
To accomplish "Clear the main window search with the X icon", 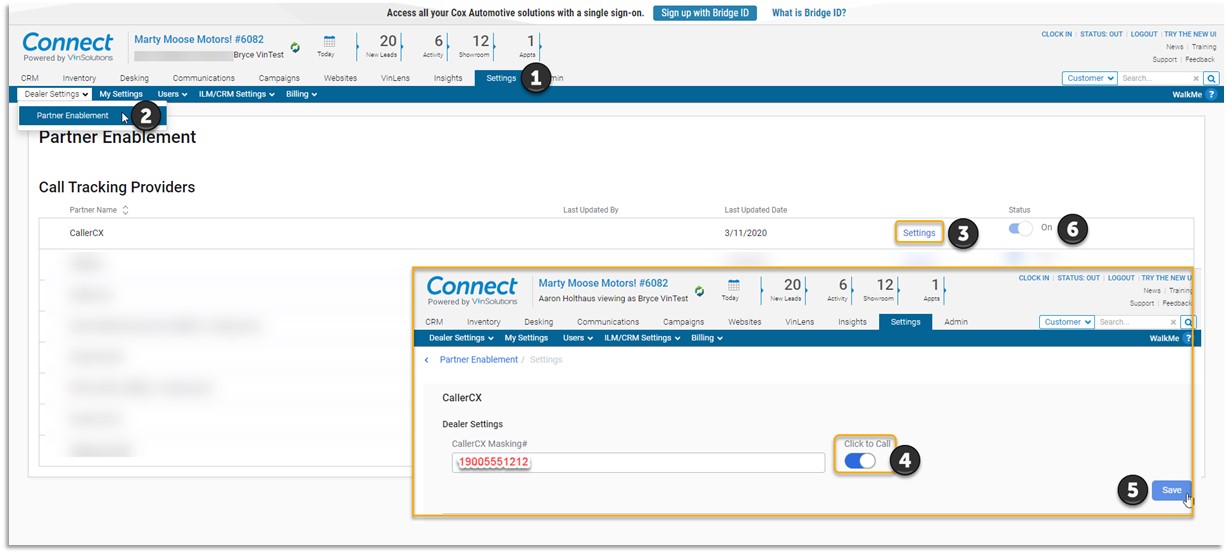I will pyautogui.click(x=1196, y=78).
